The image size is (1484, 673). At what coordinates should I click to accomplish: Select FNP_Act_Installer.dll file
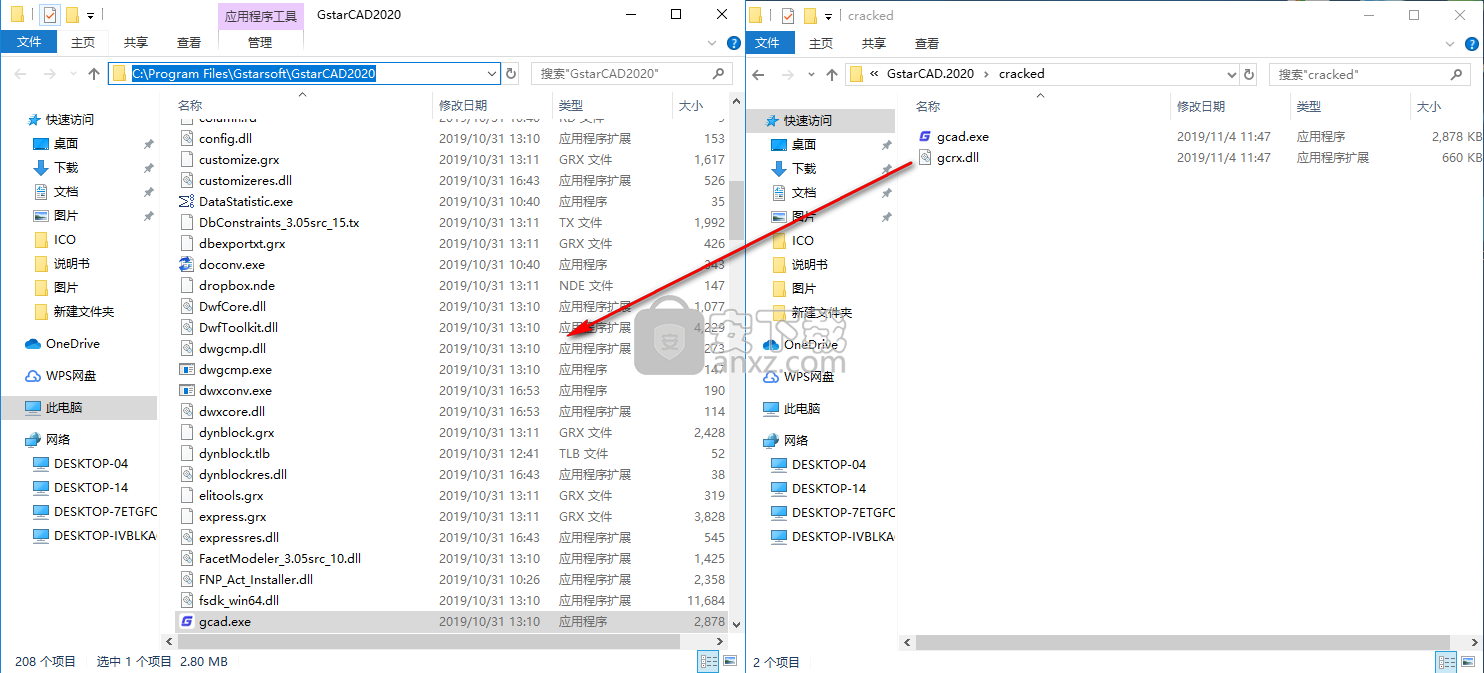[256, 580]
